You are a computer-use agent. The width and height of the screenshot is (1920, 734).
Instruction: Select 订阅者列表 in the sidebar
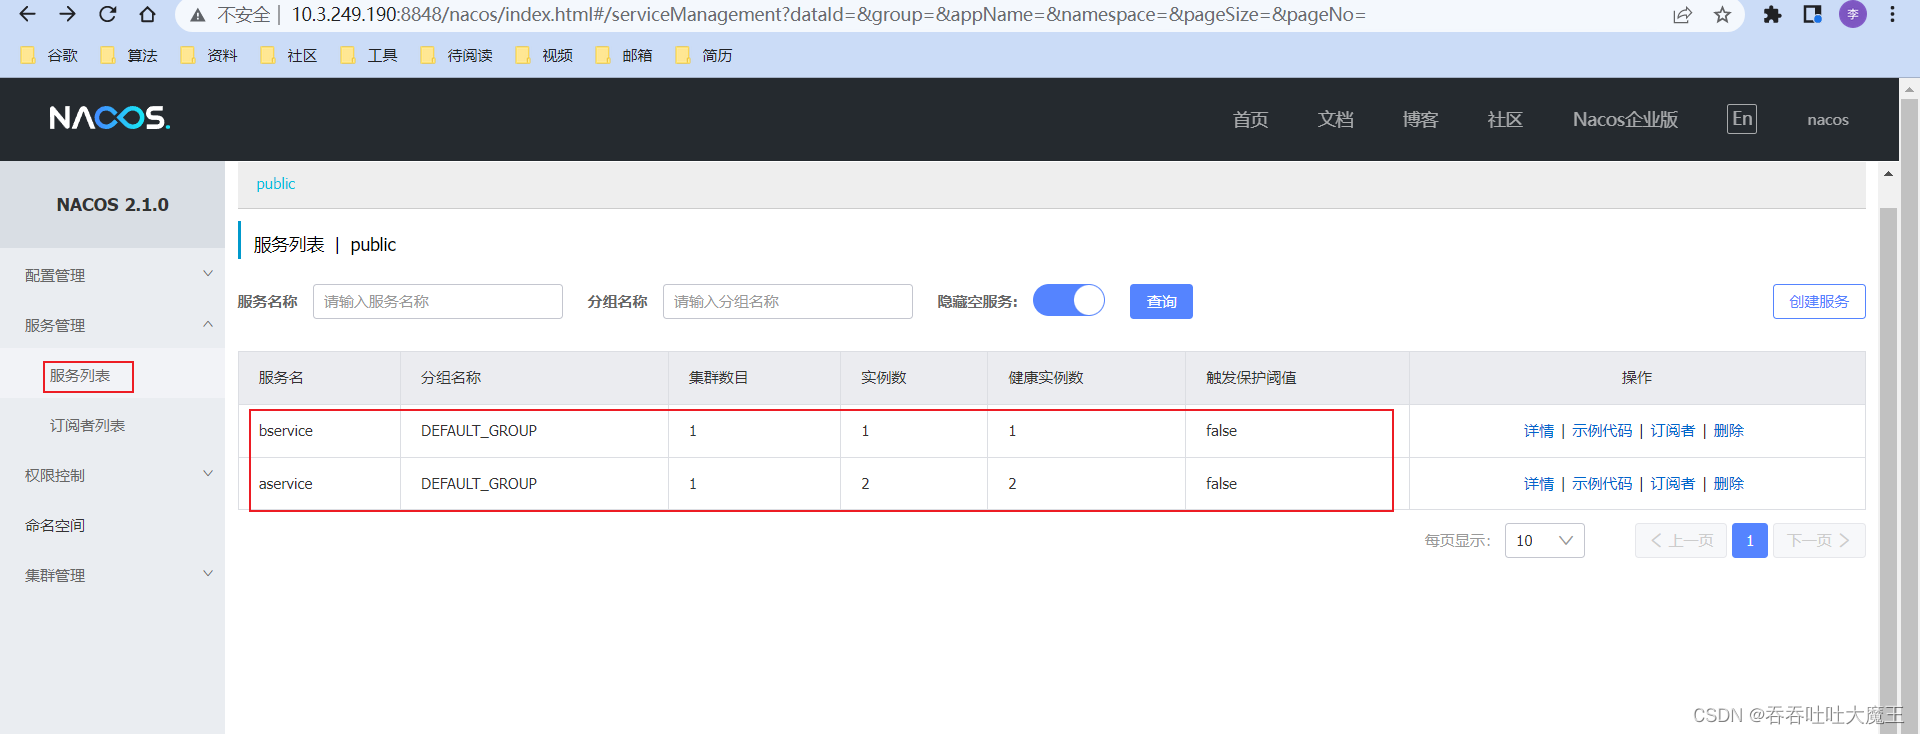88,425
